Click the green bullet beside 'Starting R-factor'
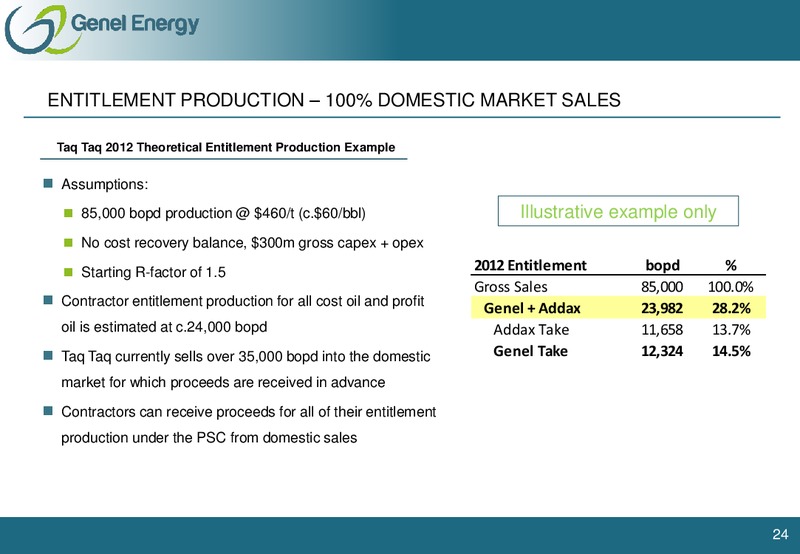Viewport: 800px width, 554px height. coord(68,272)
